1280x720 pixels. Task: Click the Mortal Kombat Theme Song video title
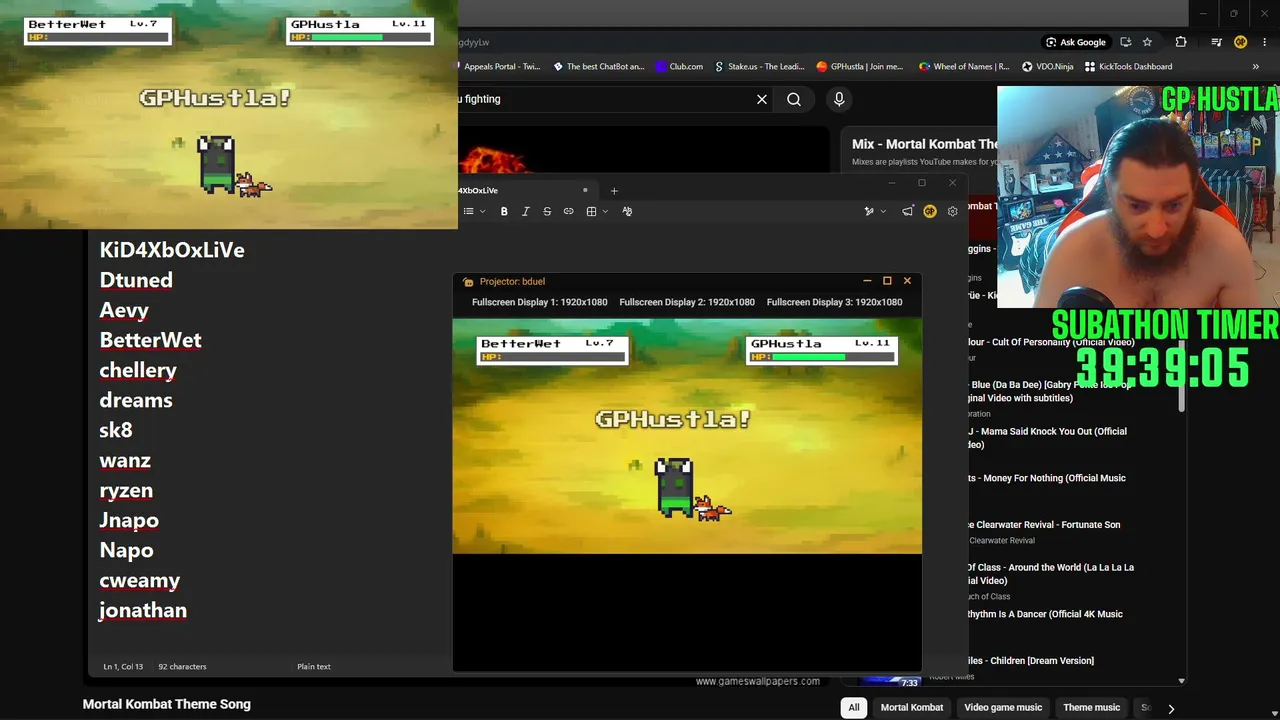(x=167, y=704)
